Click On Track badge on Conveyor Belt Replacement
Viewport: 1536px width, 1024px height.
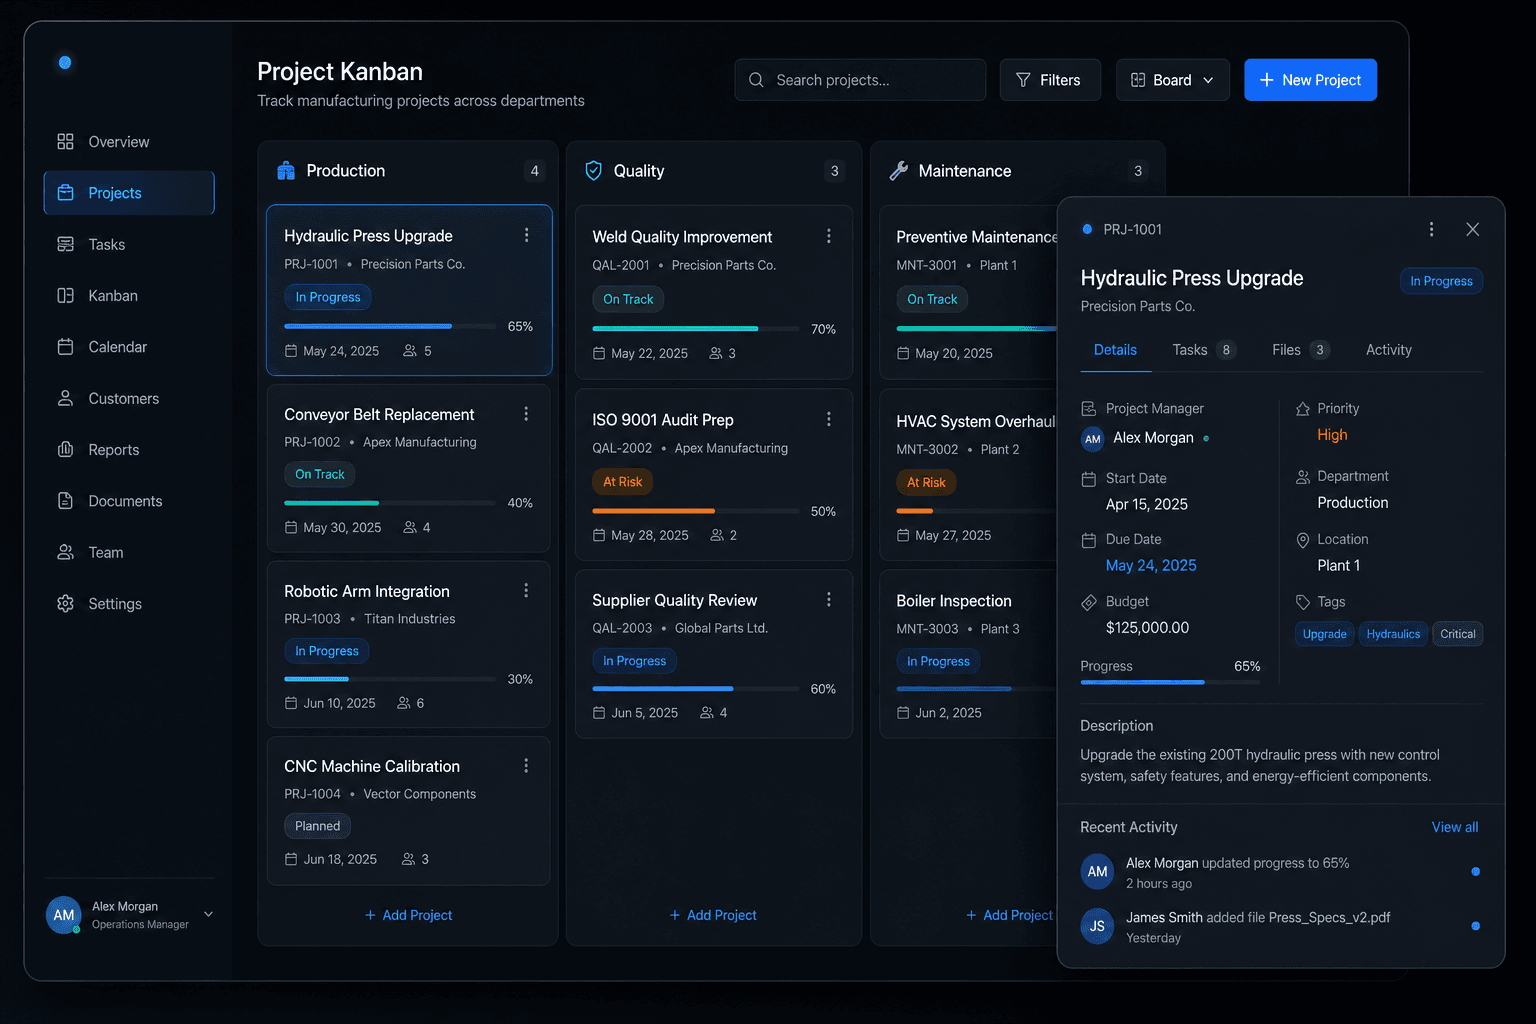pyautogui.click(x=319, y=474)
